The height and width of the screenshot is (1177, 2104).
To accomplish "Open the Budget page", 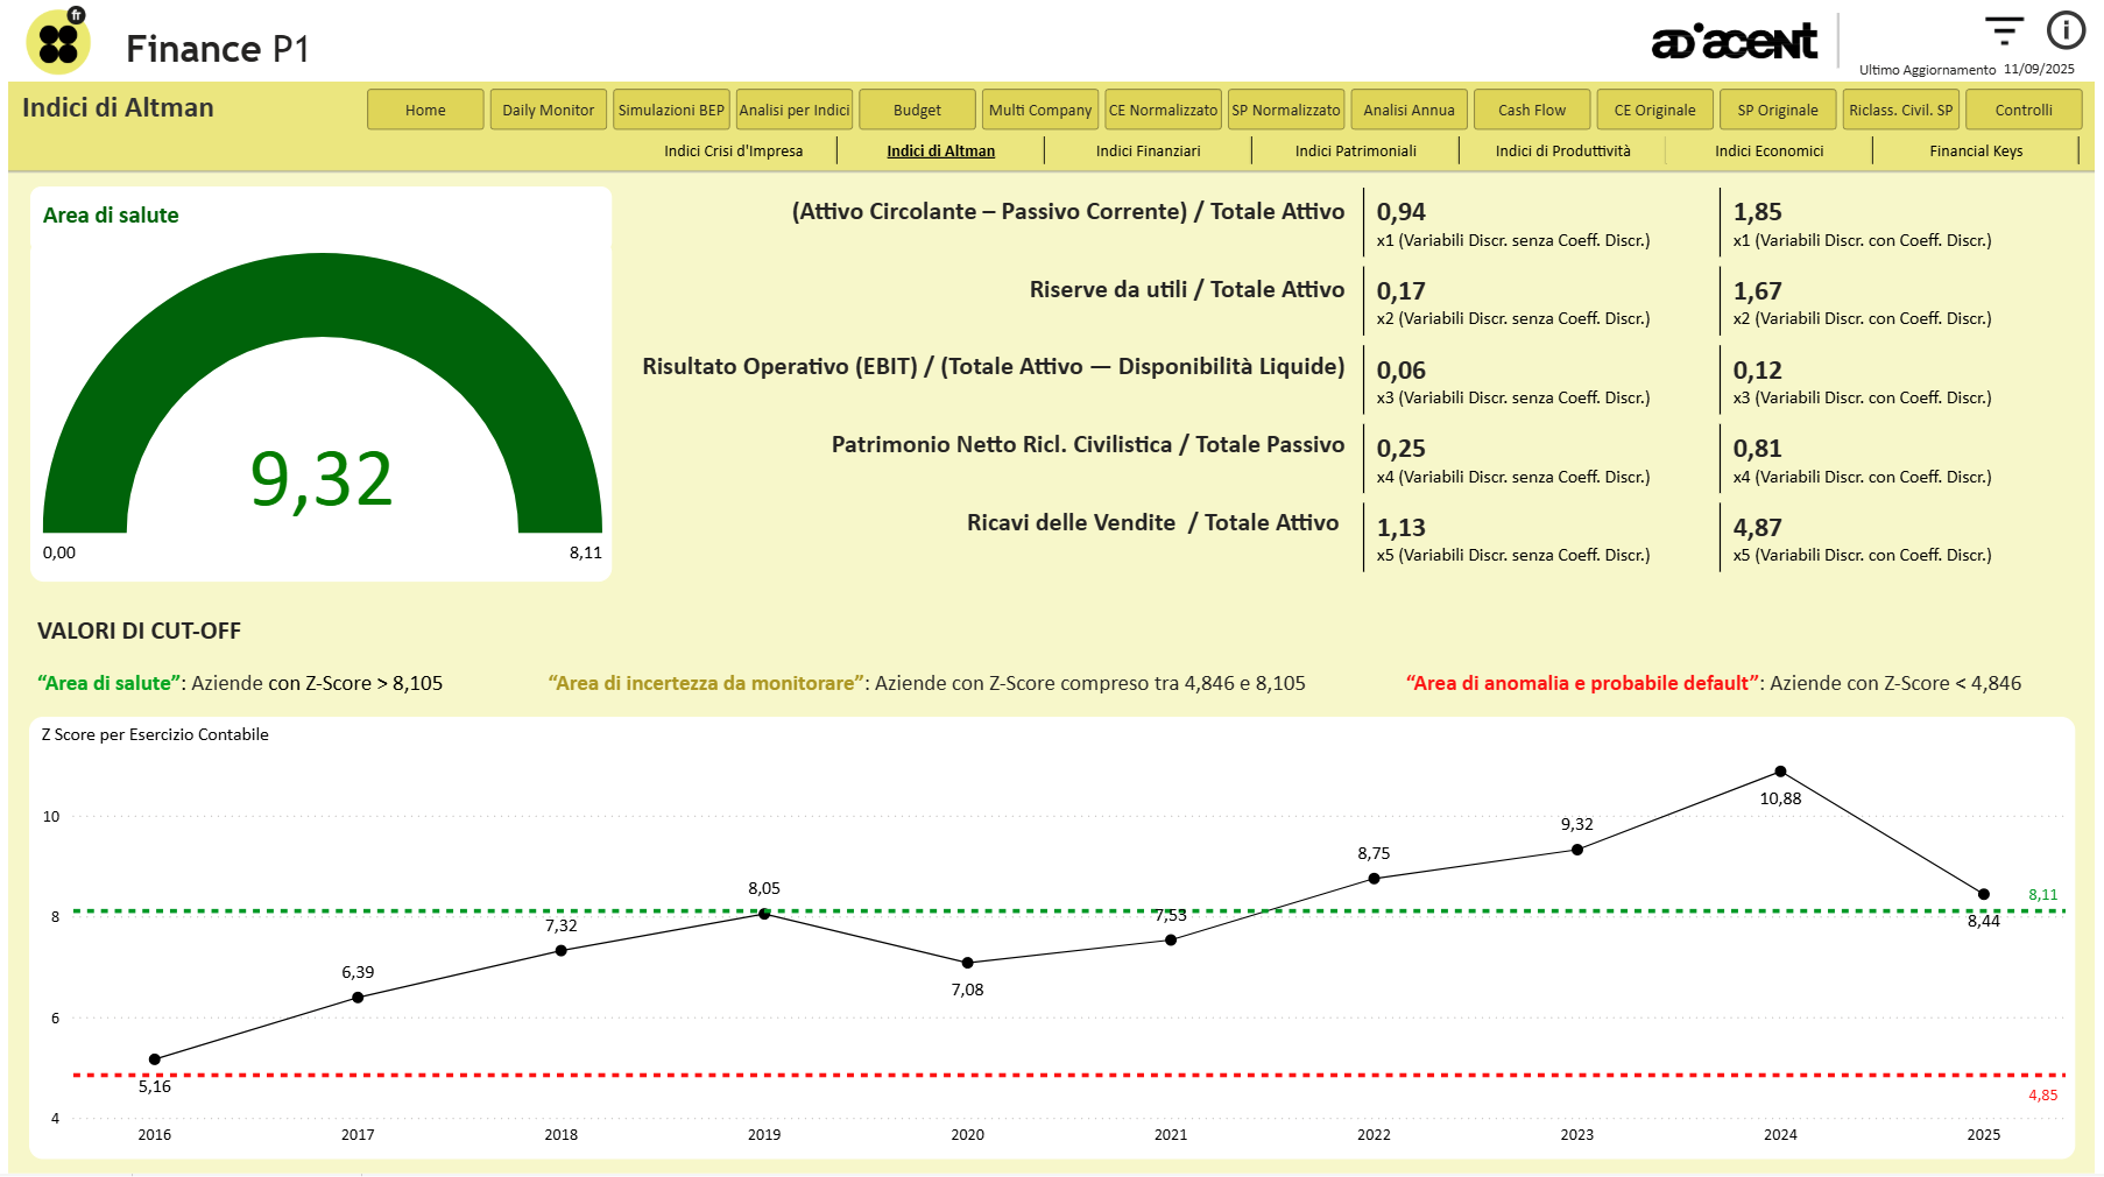I will click(x=917, y=110).
